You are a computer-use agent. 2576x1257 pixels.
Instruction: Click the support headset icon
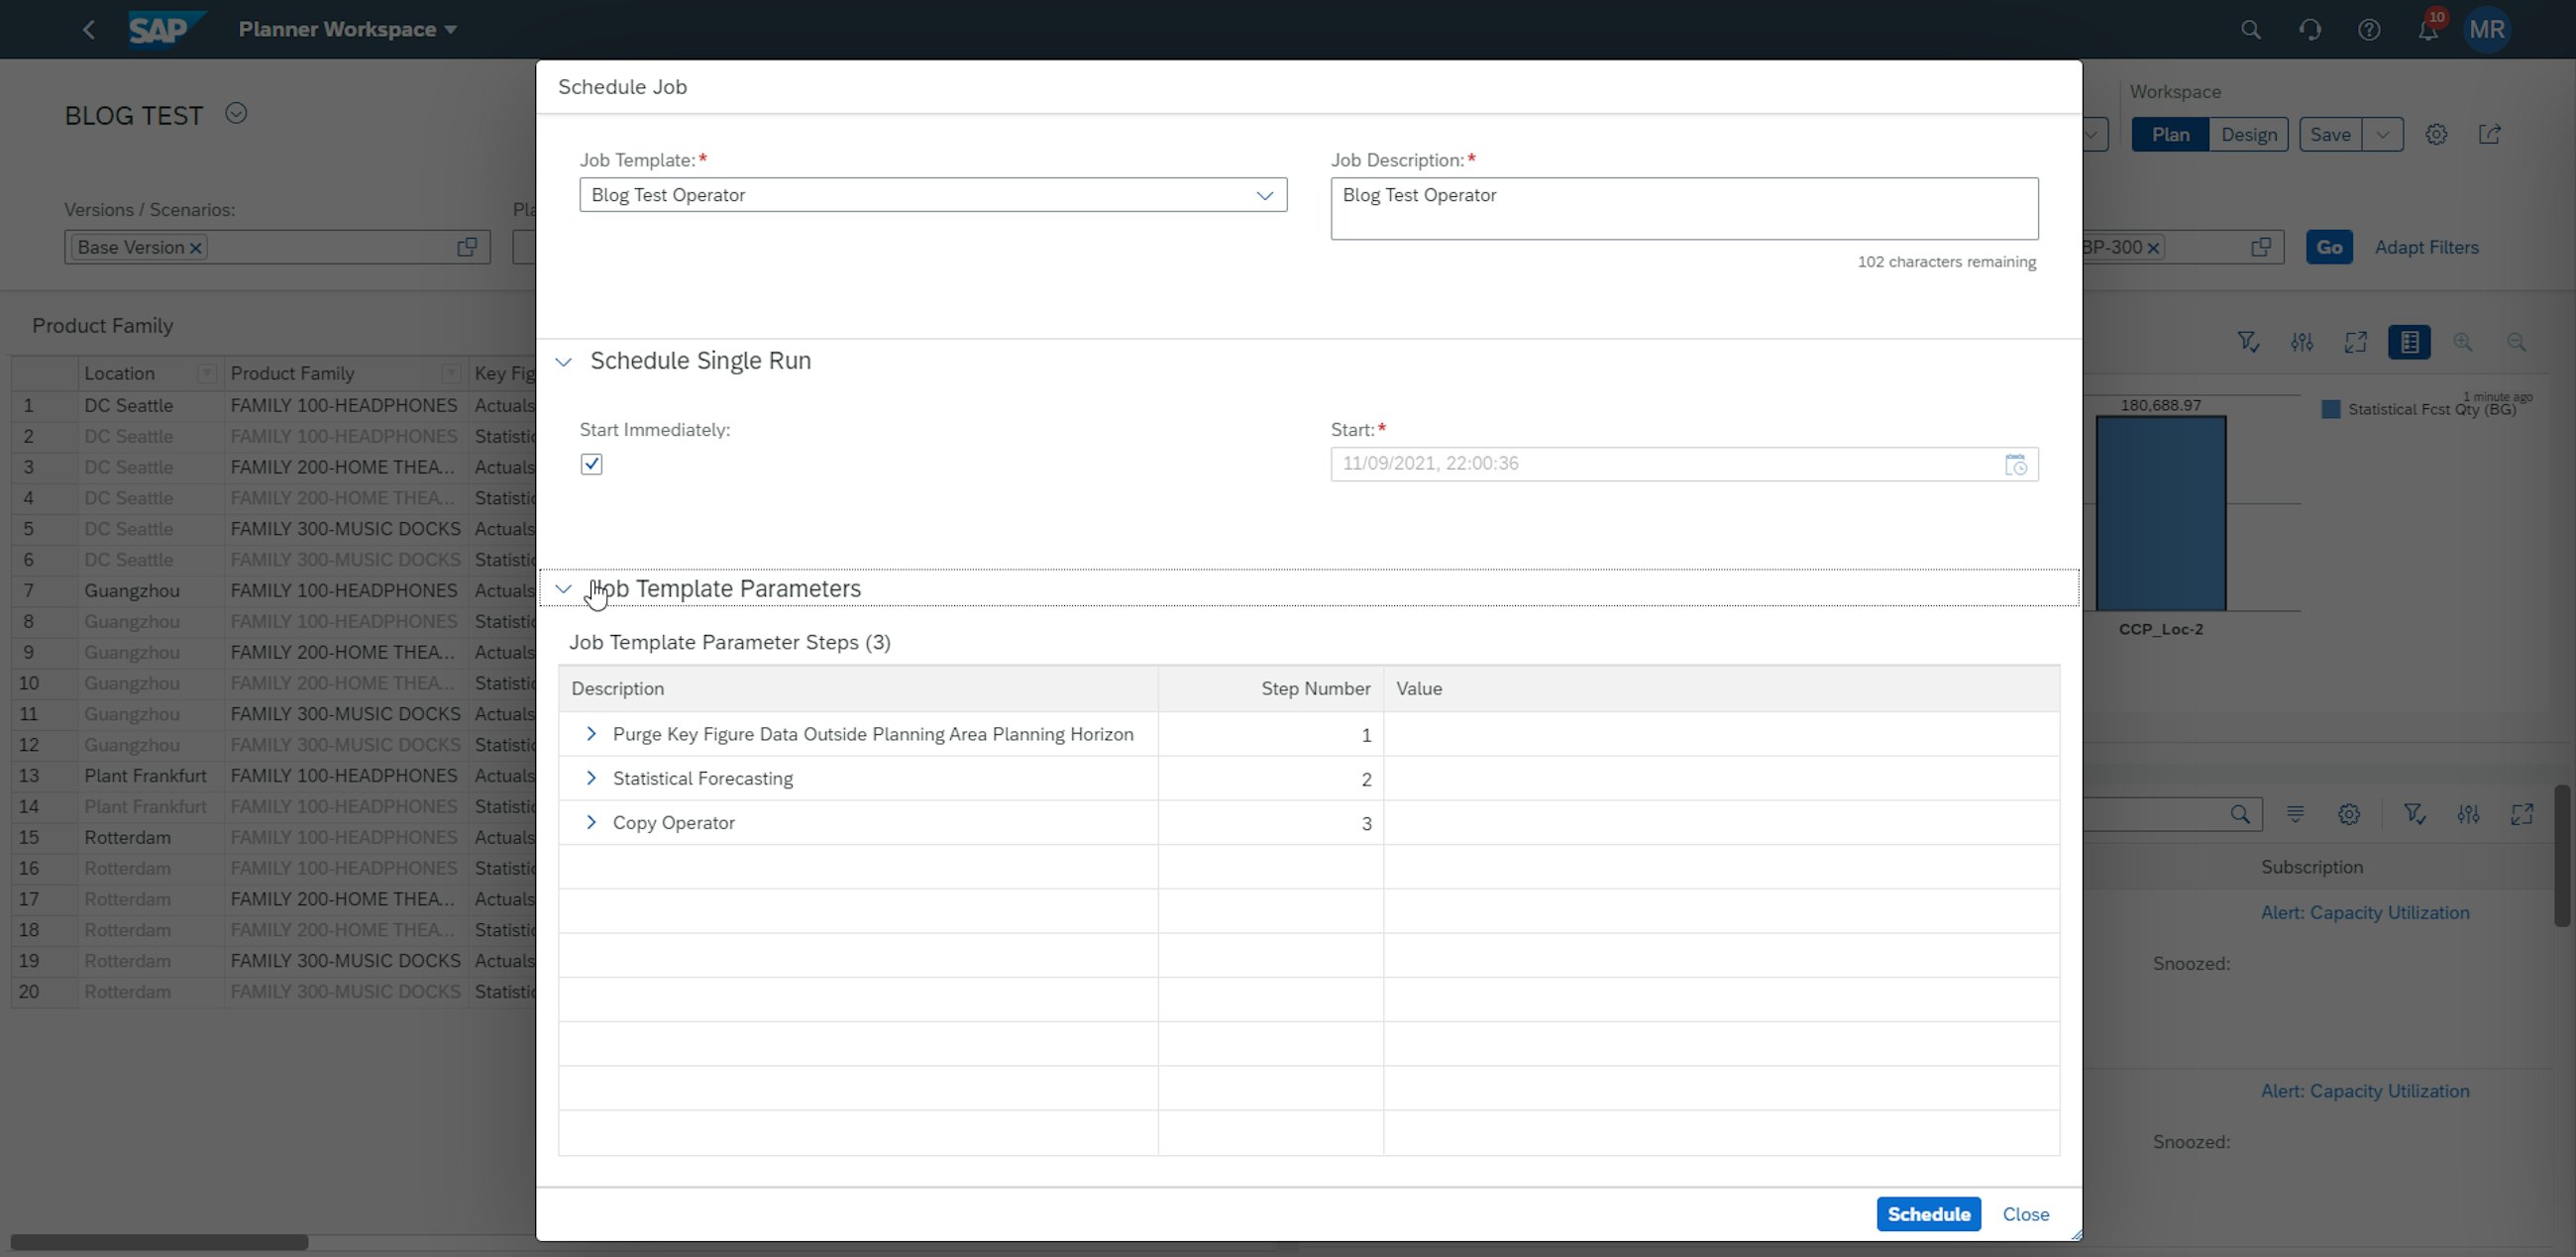tap(2310, 29)
